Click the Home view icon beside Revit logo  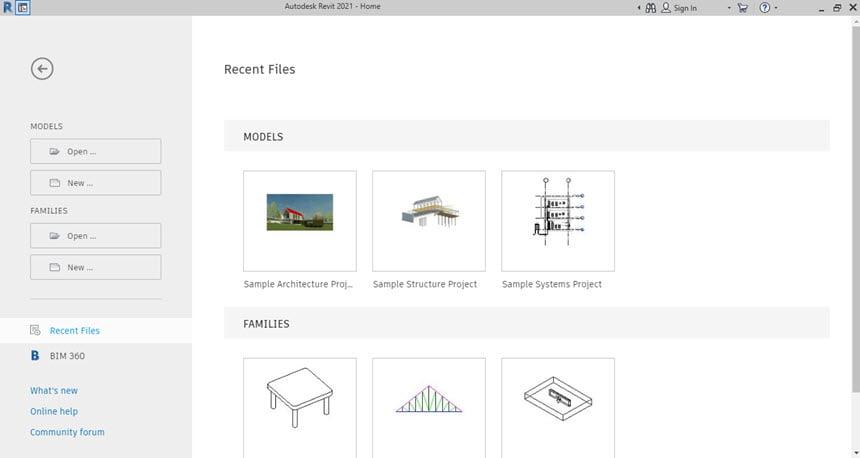tap(22, 8)
